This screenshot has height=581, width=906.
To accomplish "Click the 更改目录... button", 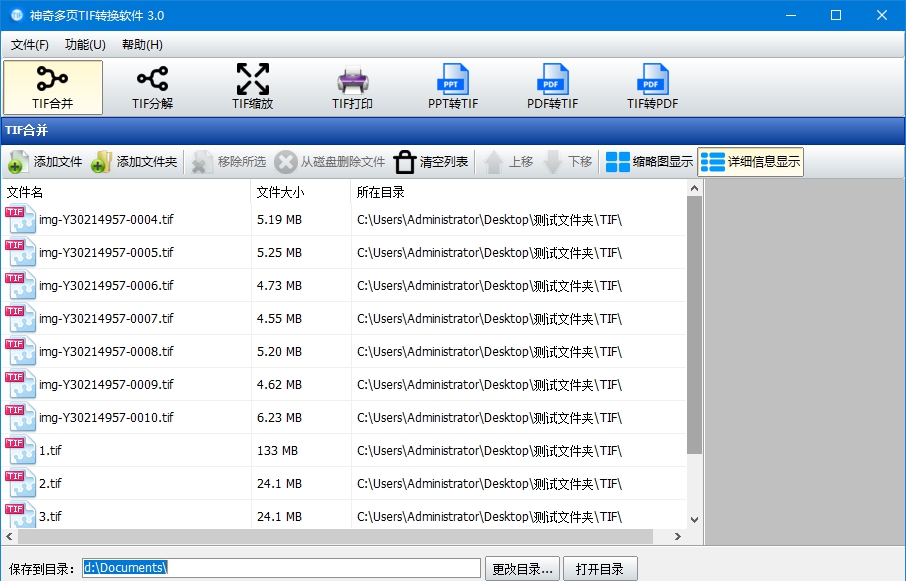I will tap(522, 569).
